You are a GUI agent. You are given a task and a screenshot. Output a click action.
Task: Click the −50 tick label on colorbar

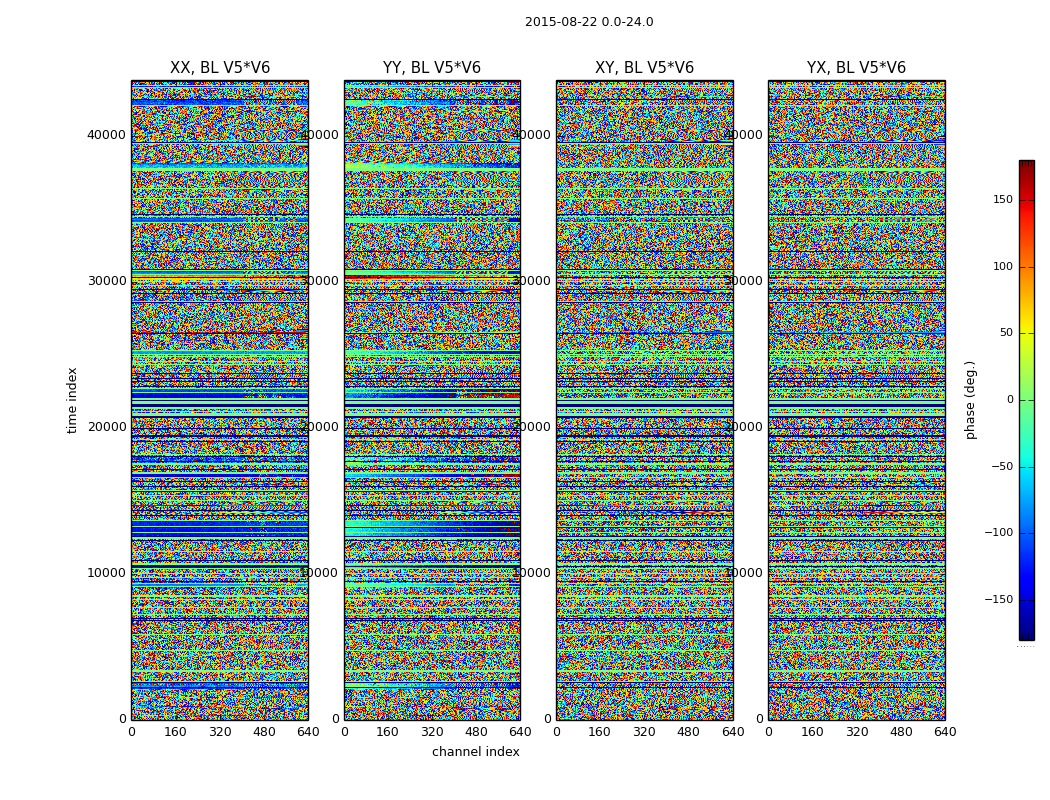pyautogui.click(x=1002, y=466)
